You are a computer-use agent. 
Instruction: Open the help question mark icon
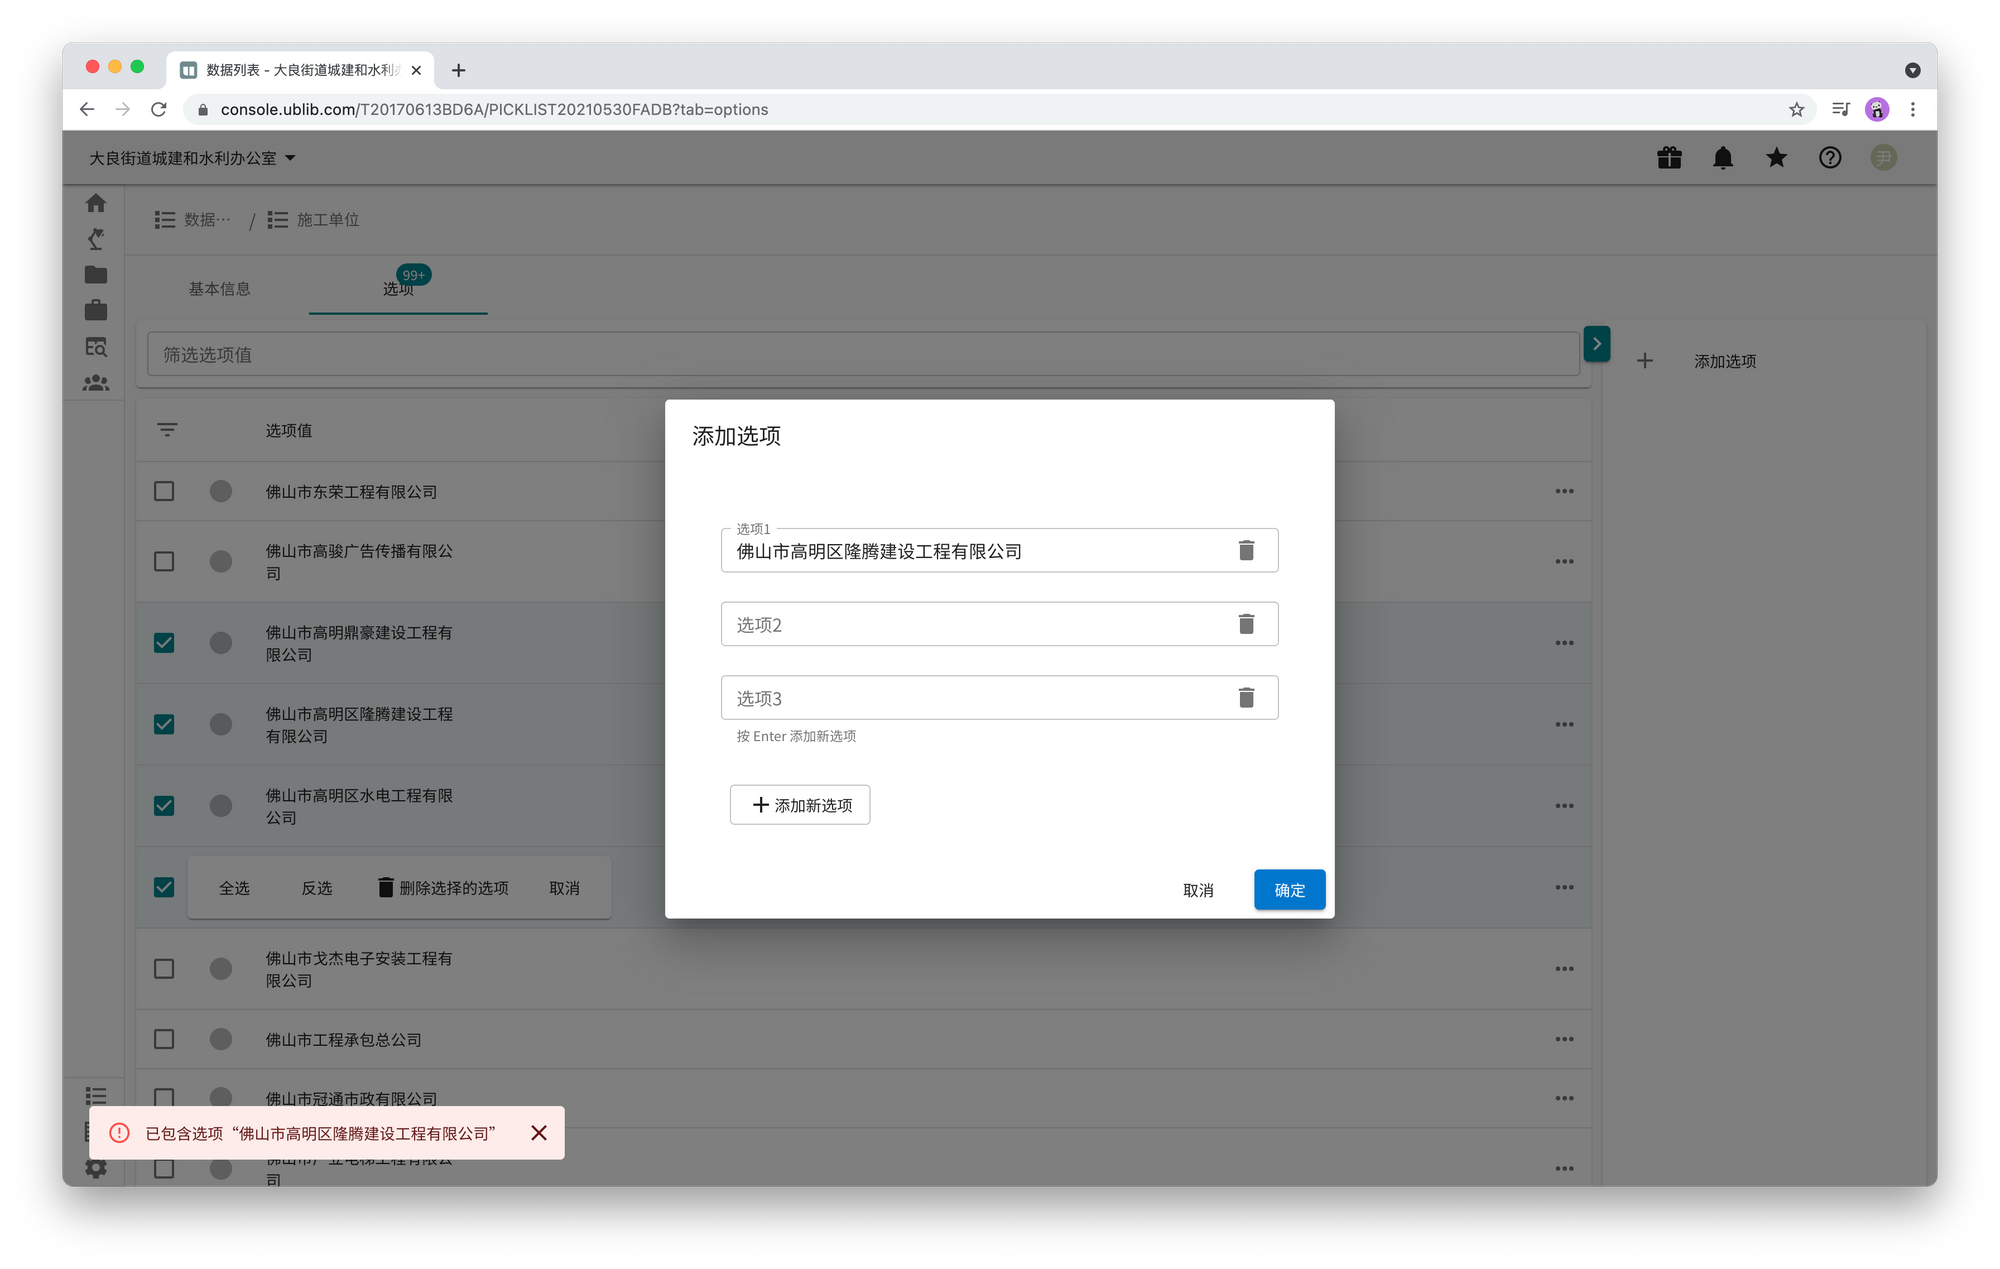pyautogui.click(x=1830, y=158)
